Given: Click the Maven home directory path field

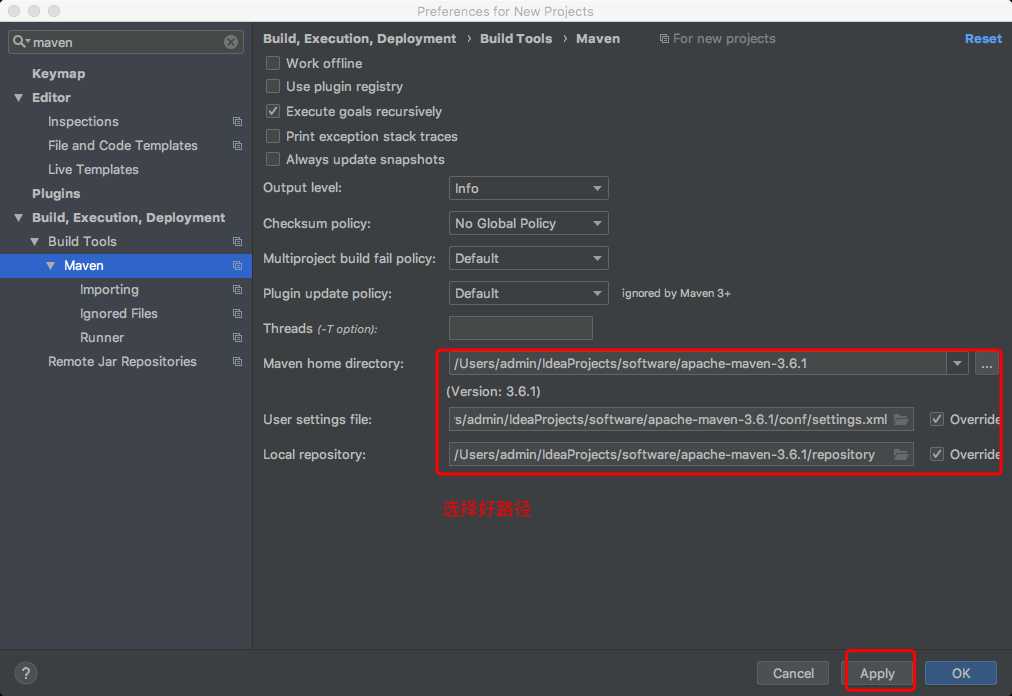Looking at the screenshot, I should pos(697,363).
